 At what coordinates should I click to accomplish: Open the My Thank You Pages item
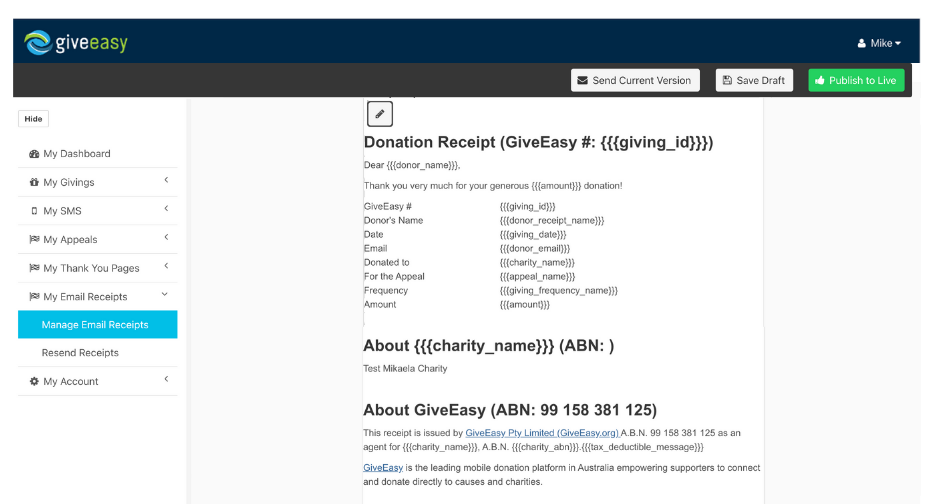click(x=98, y=268)
